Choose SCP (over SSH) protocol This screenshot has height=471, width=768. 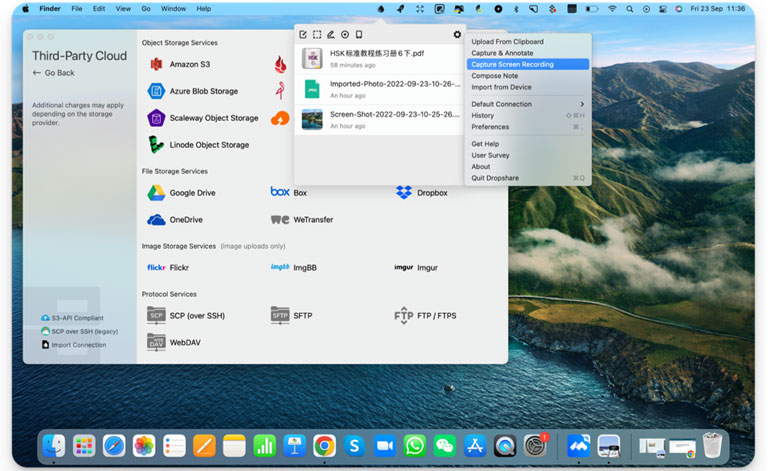click(186, 316)
